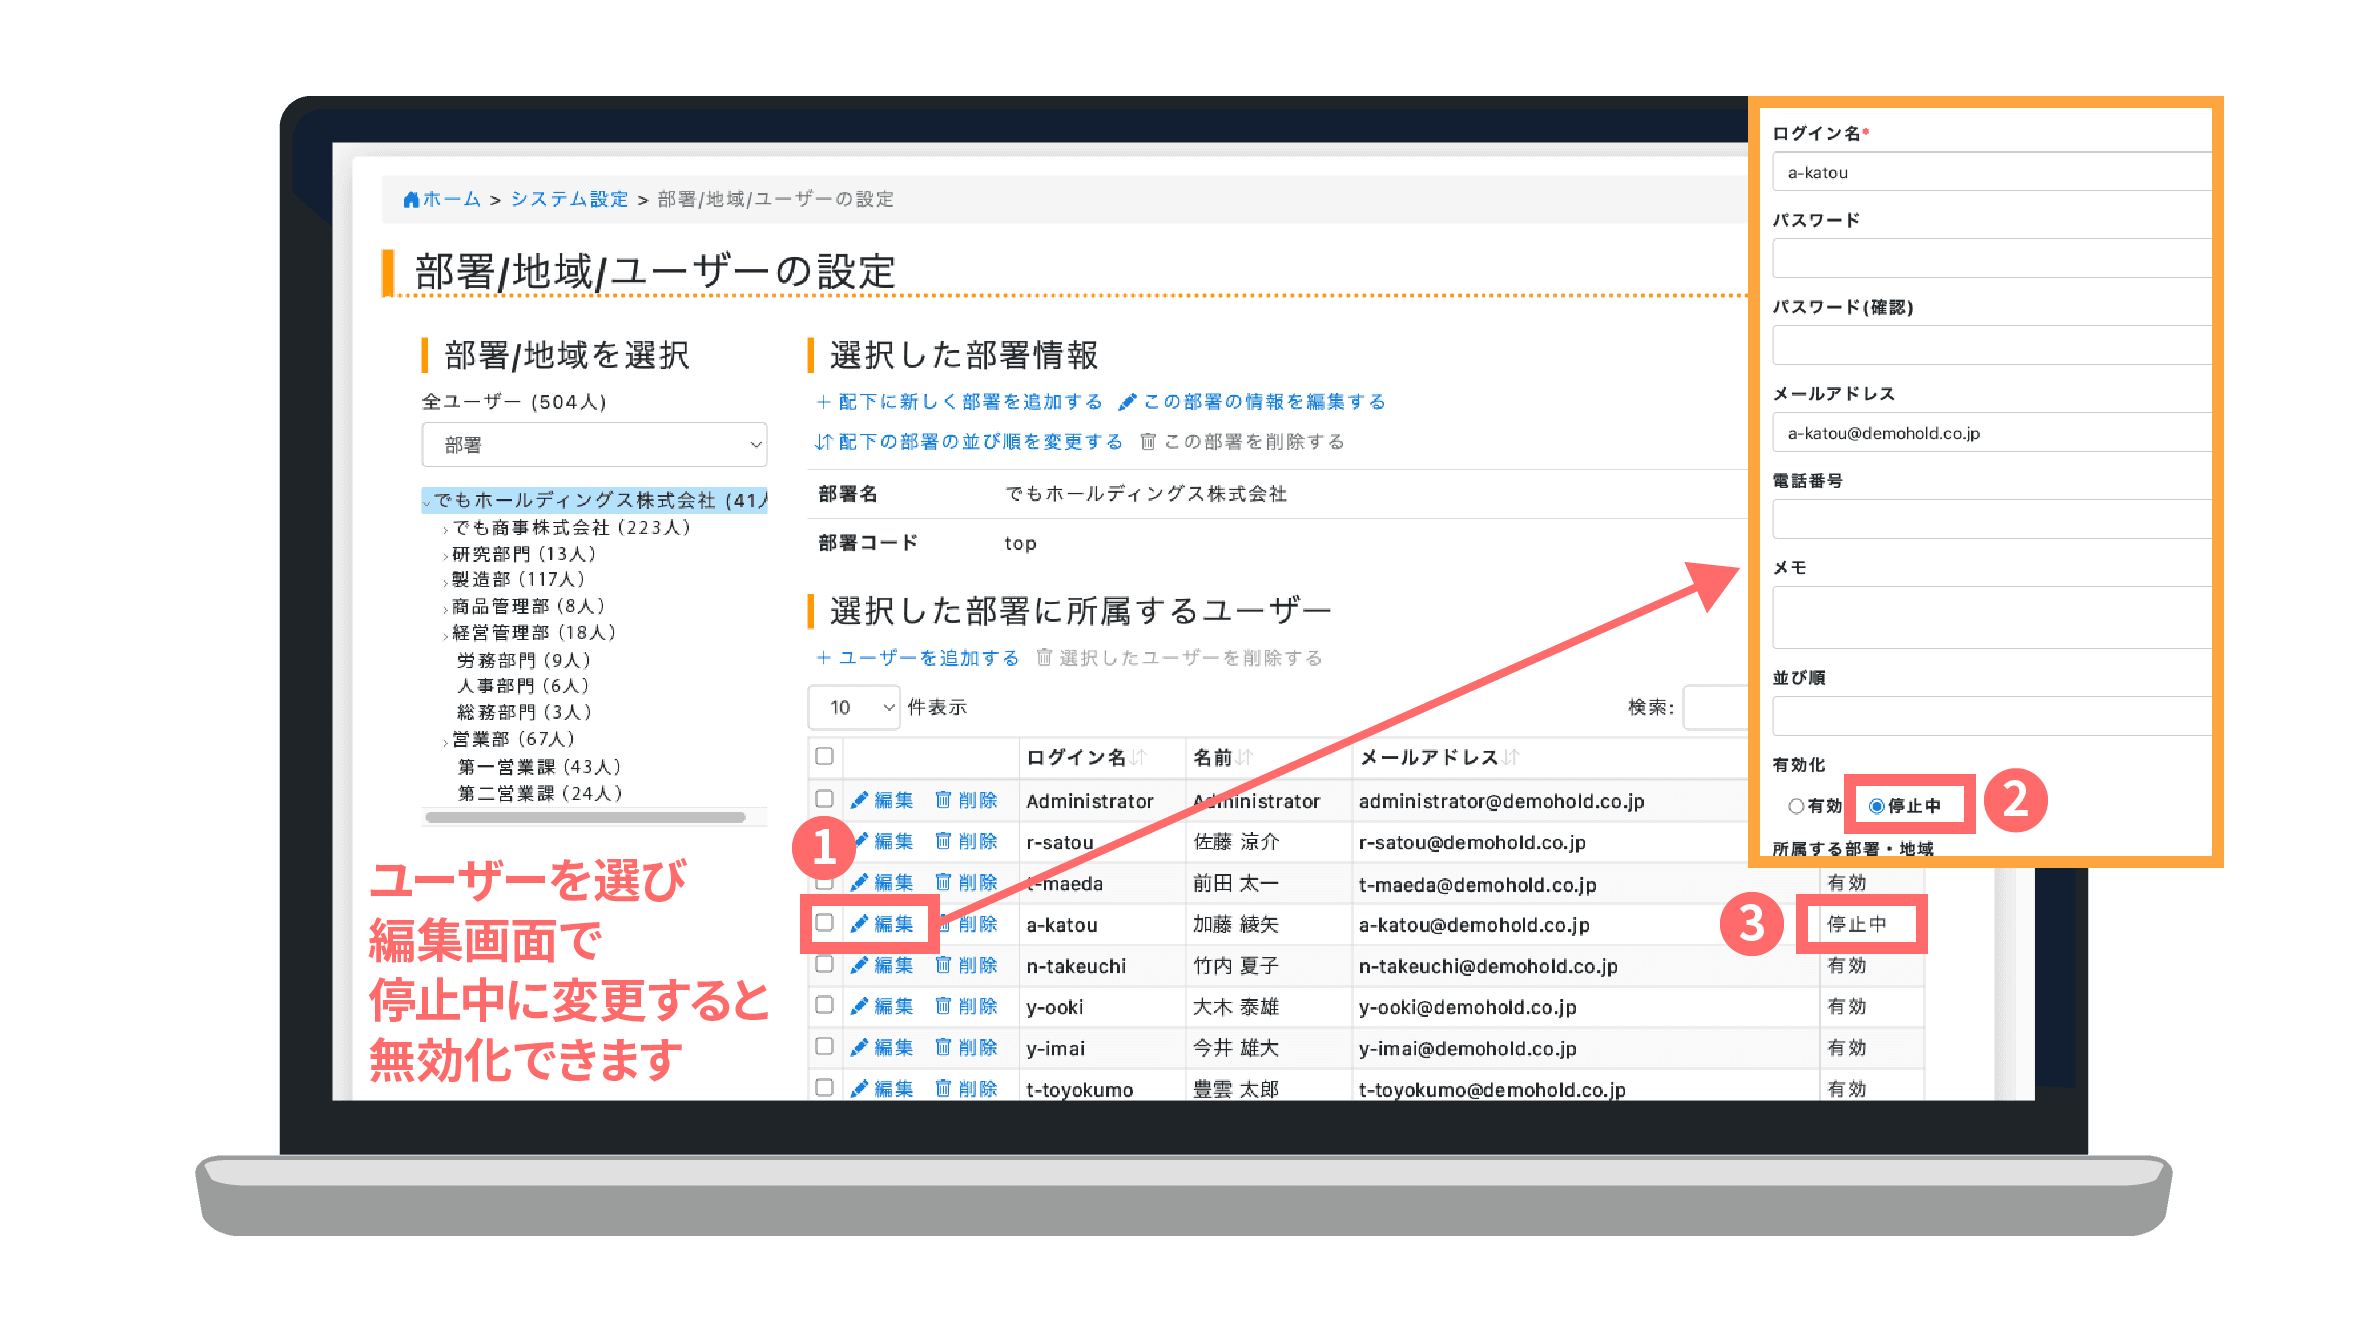Open the 10 件表示 dropdown
Viewport: 2368px width, 1332px height.
(854, 707)
